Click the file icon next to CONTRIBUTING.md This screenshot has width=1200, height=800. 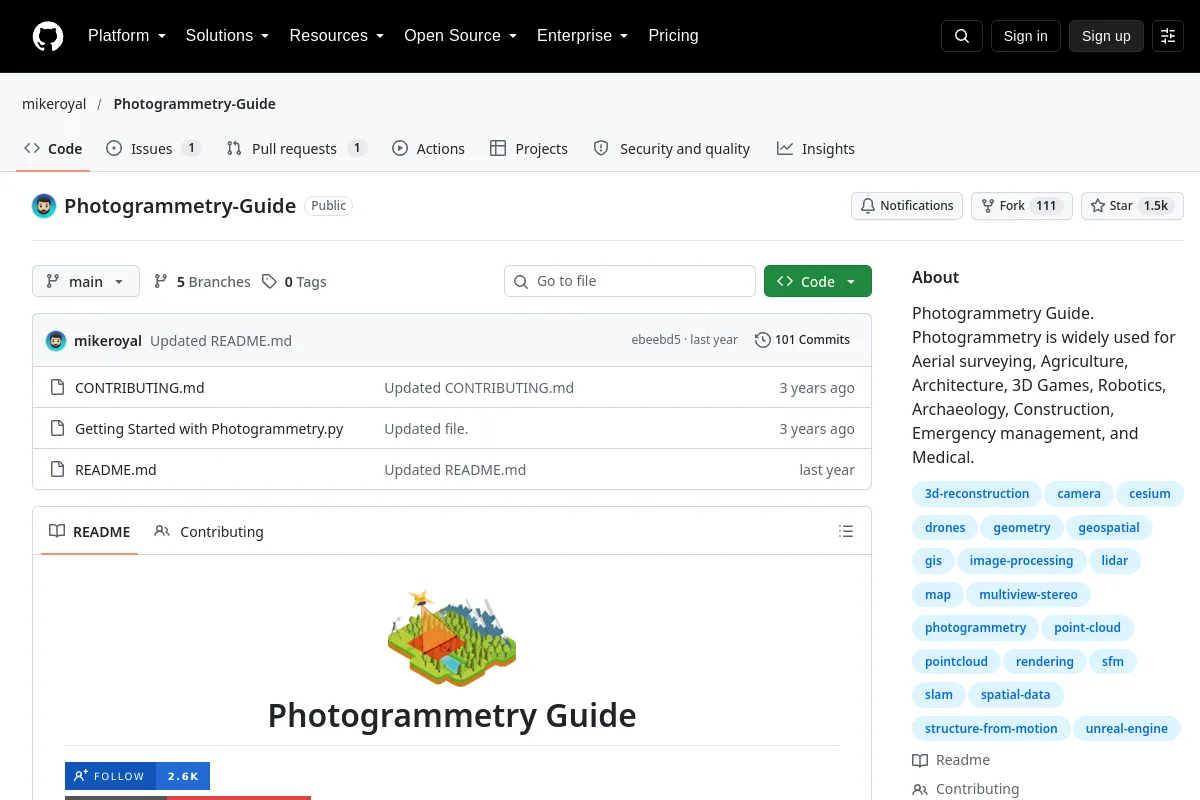(x=57, y=388)
